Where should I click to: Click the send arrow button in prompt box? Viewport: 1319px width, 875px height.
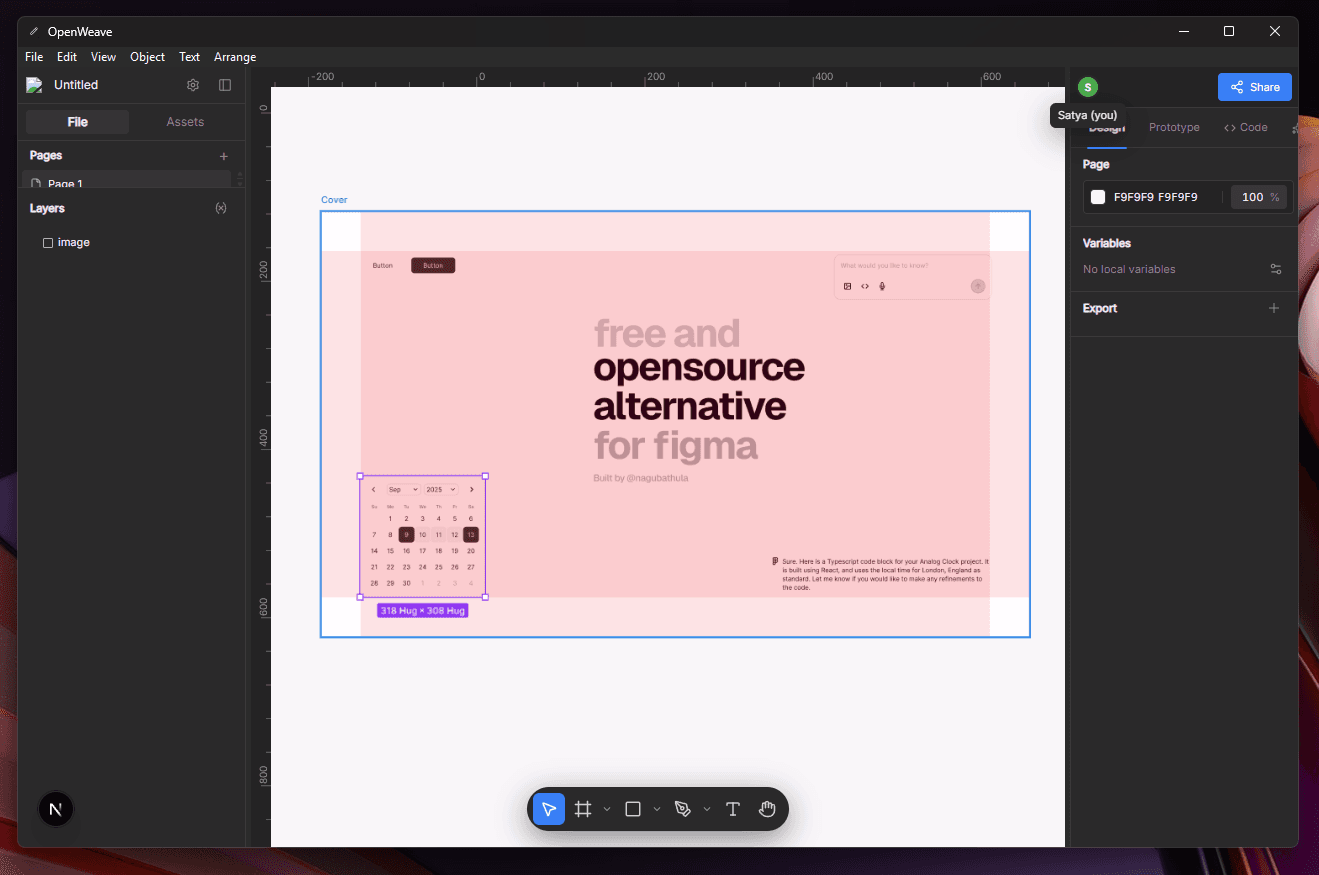point(978,286)
